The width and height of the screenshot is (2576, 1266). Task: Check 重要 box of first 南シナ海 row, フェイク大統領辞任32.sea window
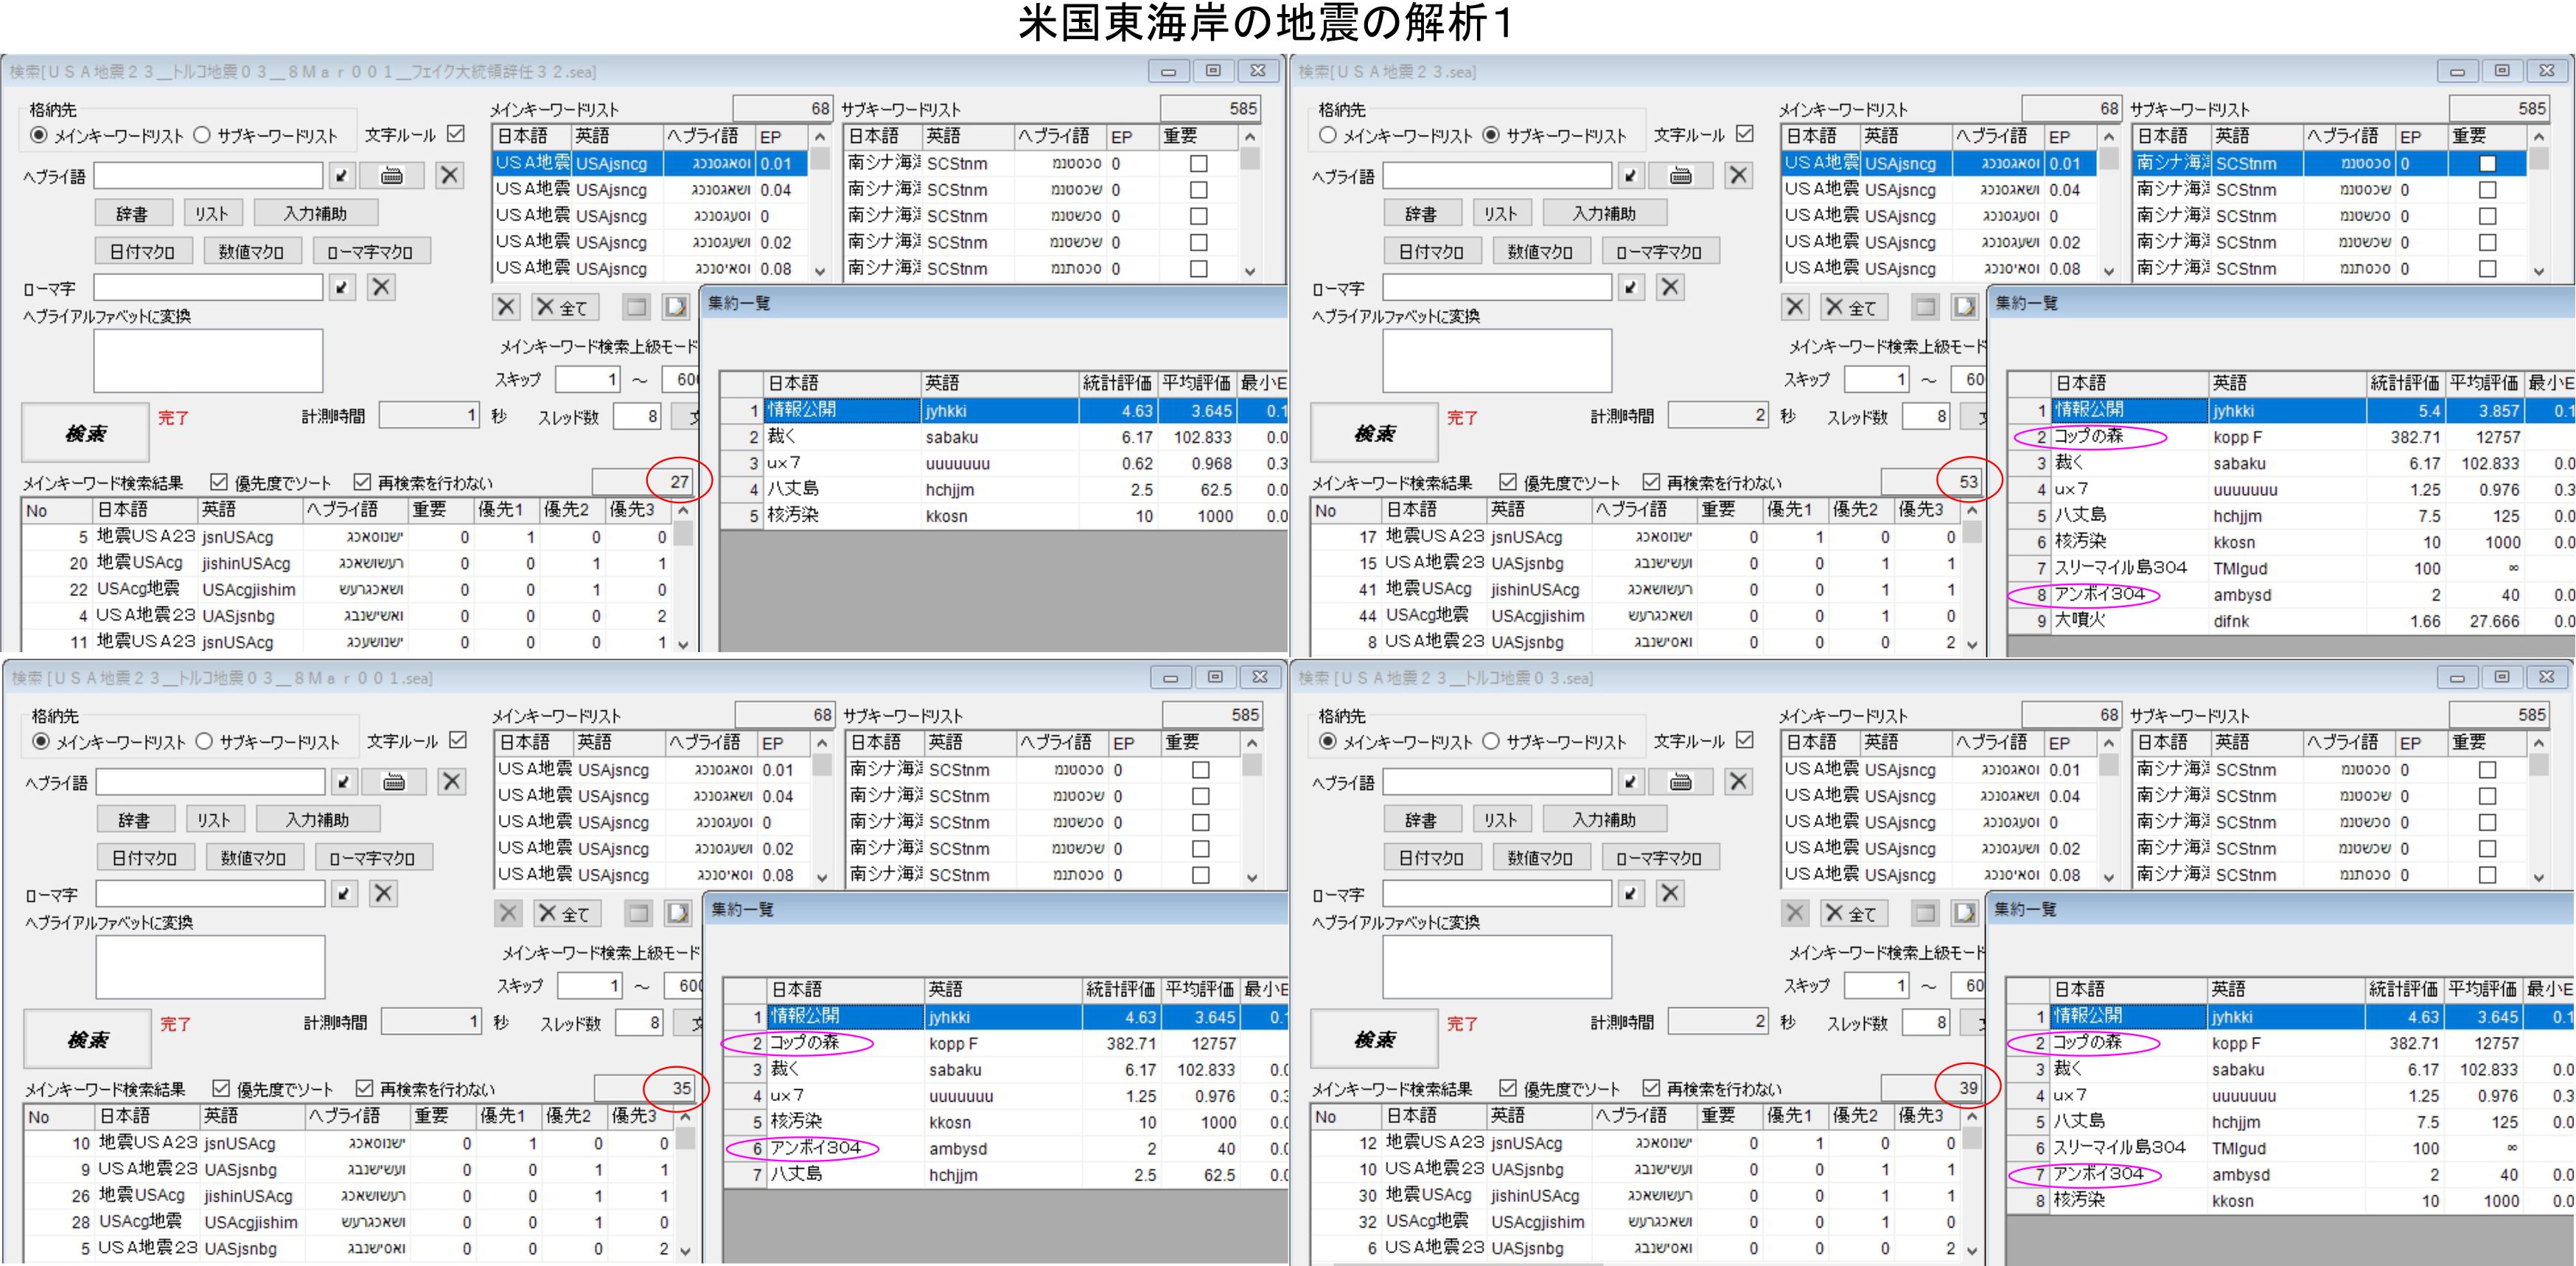pyautogui.click(x=1198, y=164)
